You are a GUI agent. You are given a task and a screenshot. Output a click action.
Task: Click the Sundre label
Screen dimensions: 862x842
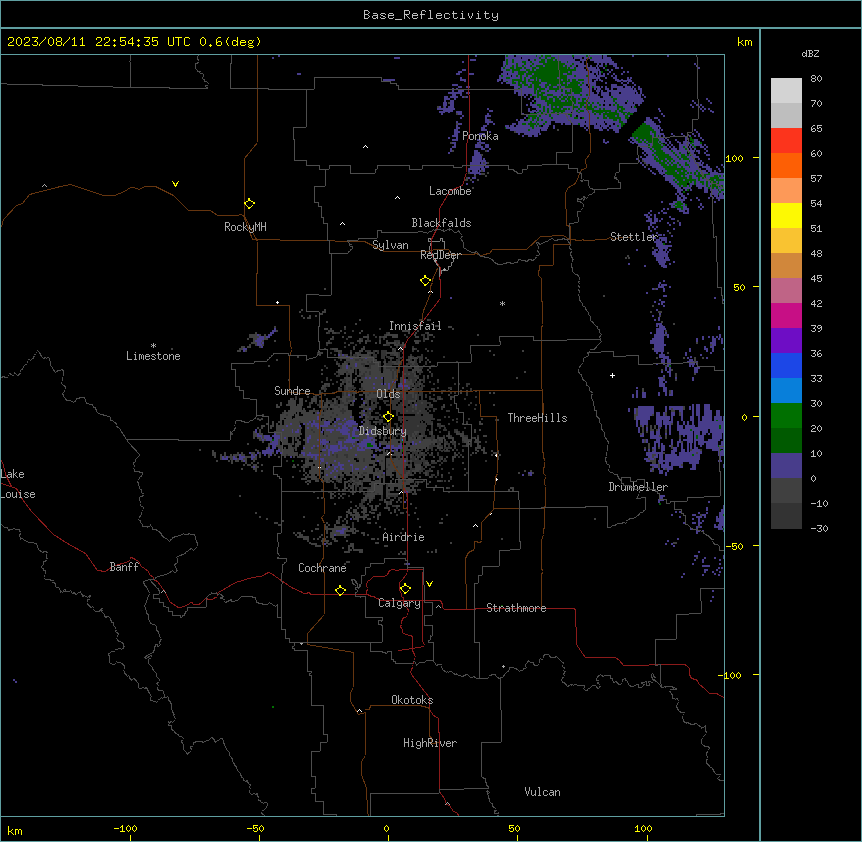point(292,391)
